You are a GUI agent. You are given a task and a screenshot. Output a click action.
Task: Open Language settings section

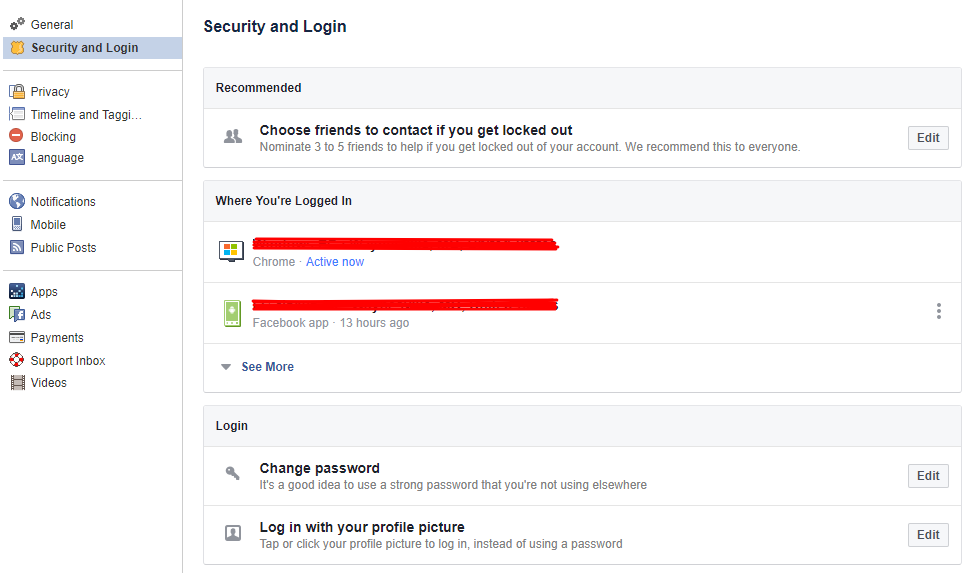point(57,157)
